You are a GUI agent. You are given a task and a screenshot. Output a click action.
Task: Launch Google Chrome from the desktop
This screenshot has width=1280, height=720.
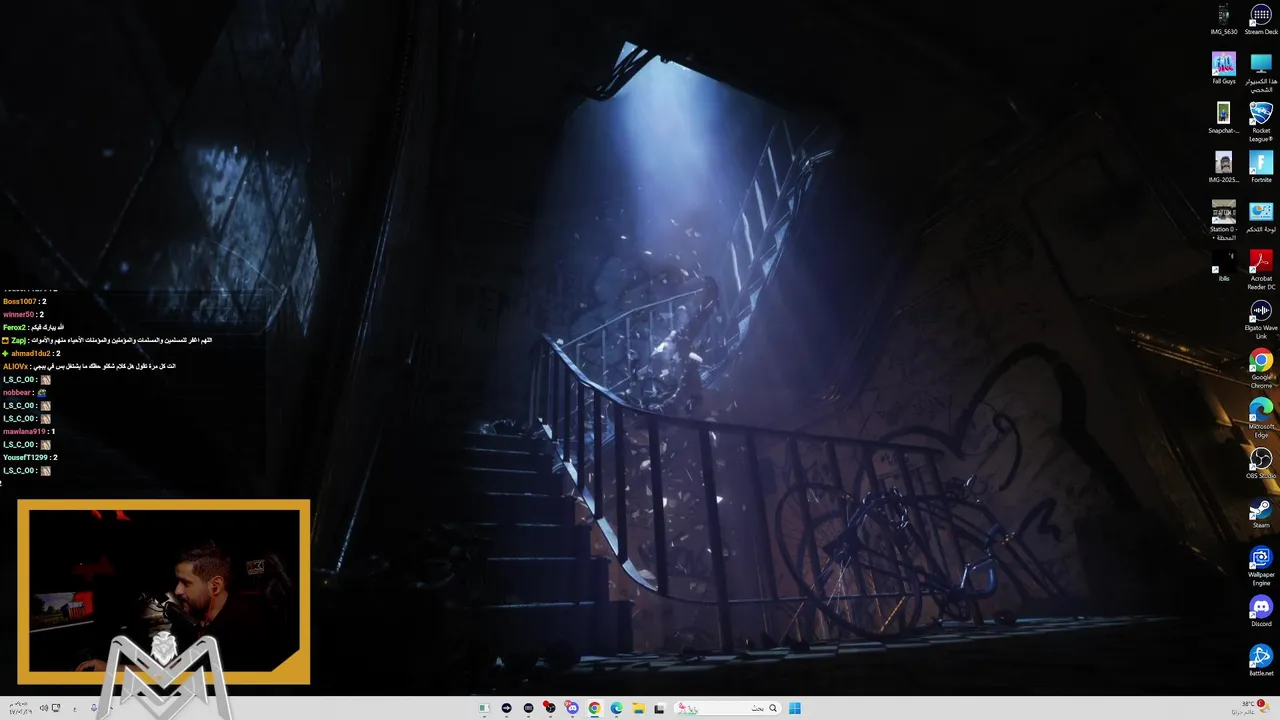pyautogui.click(x=1261, y=368)
